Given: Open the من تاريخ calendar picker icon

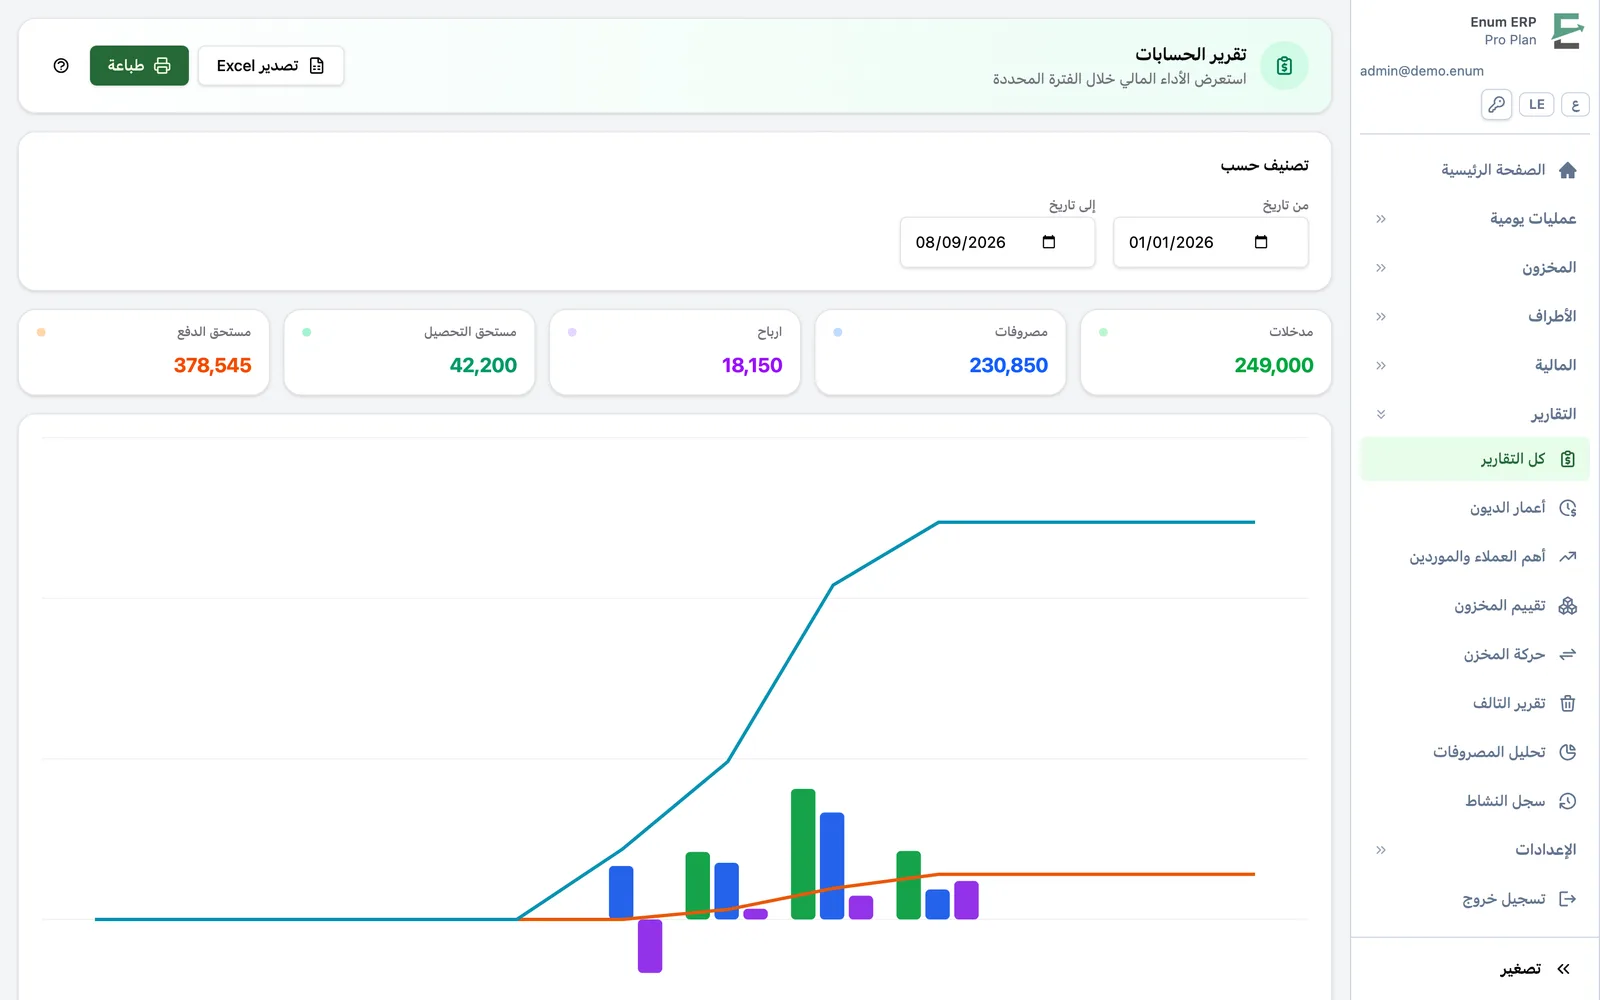Looking at the screenshot, I should (x=1261, y=242).
